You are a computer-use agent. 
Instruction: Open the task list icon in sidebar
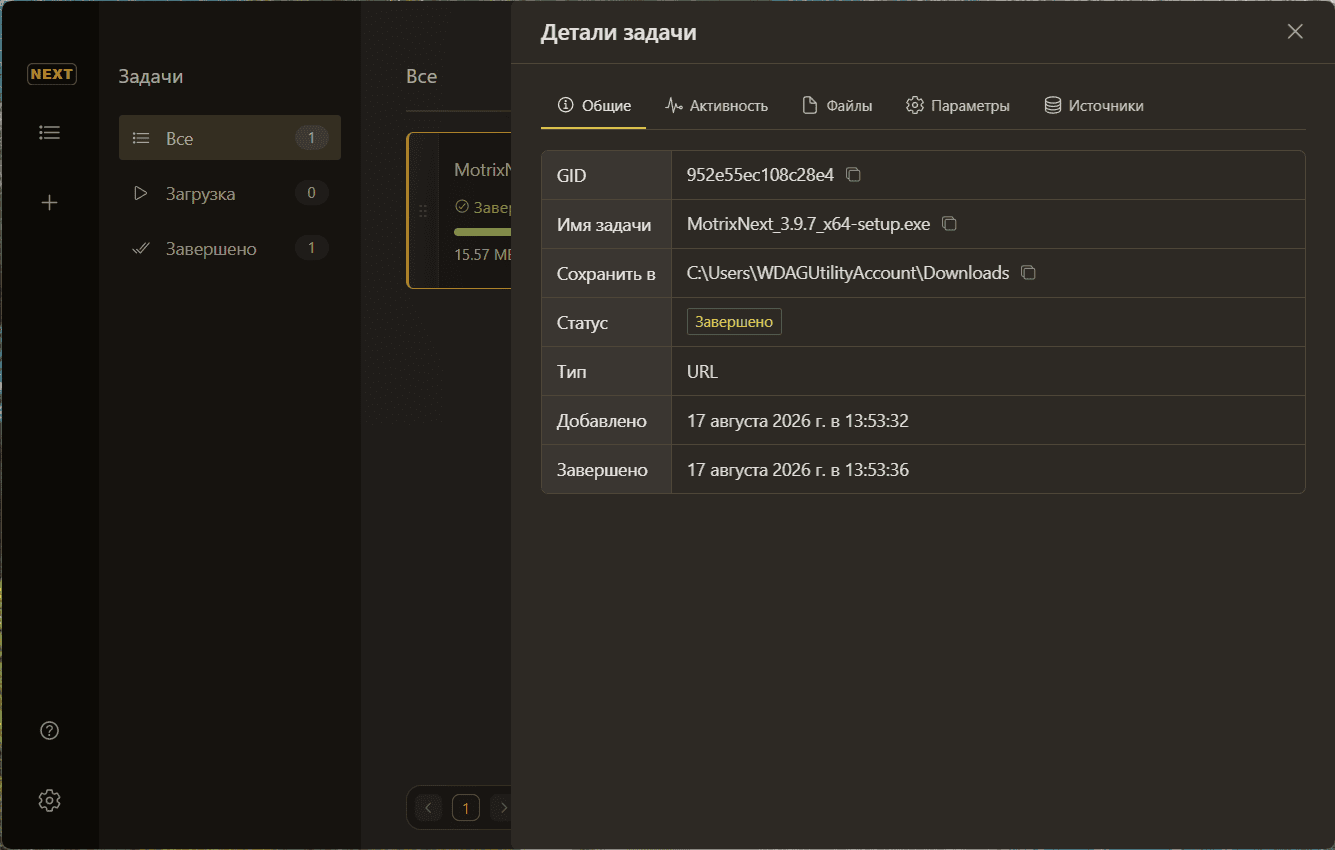(x=49, y=132)
